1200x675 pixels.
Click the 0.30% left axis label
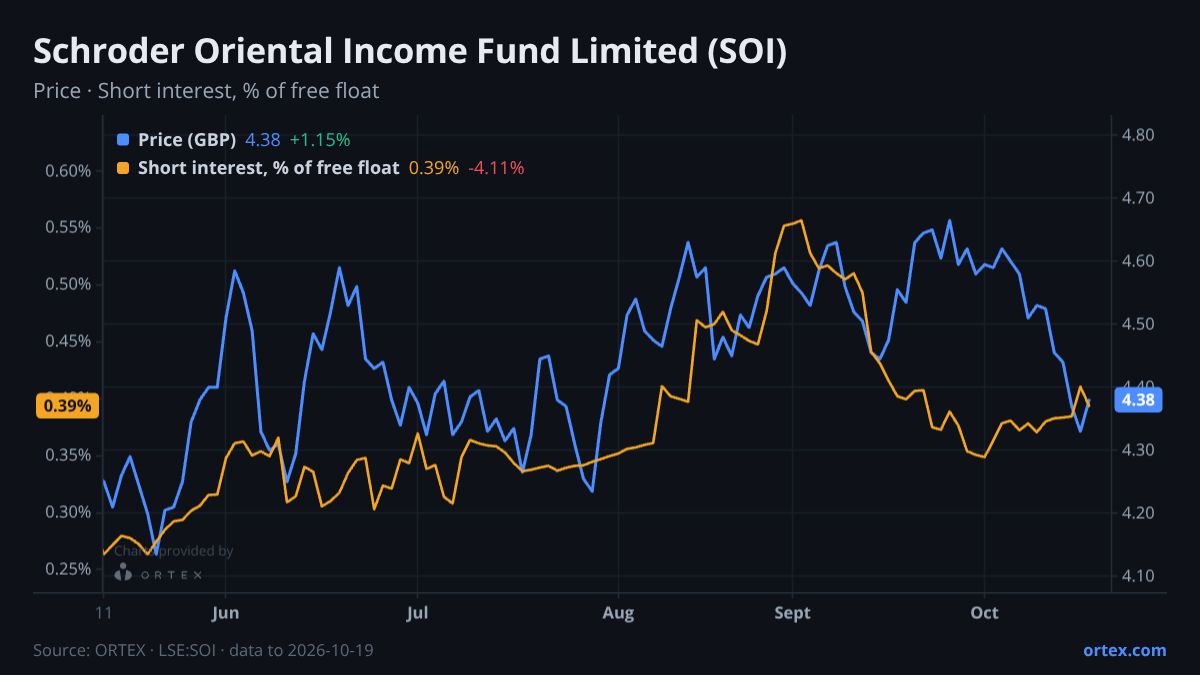click(68, 512)
